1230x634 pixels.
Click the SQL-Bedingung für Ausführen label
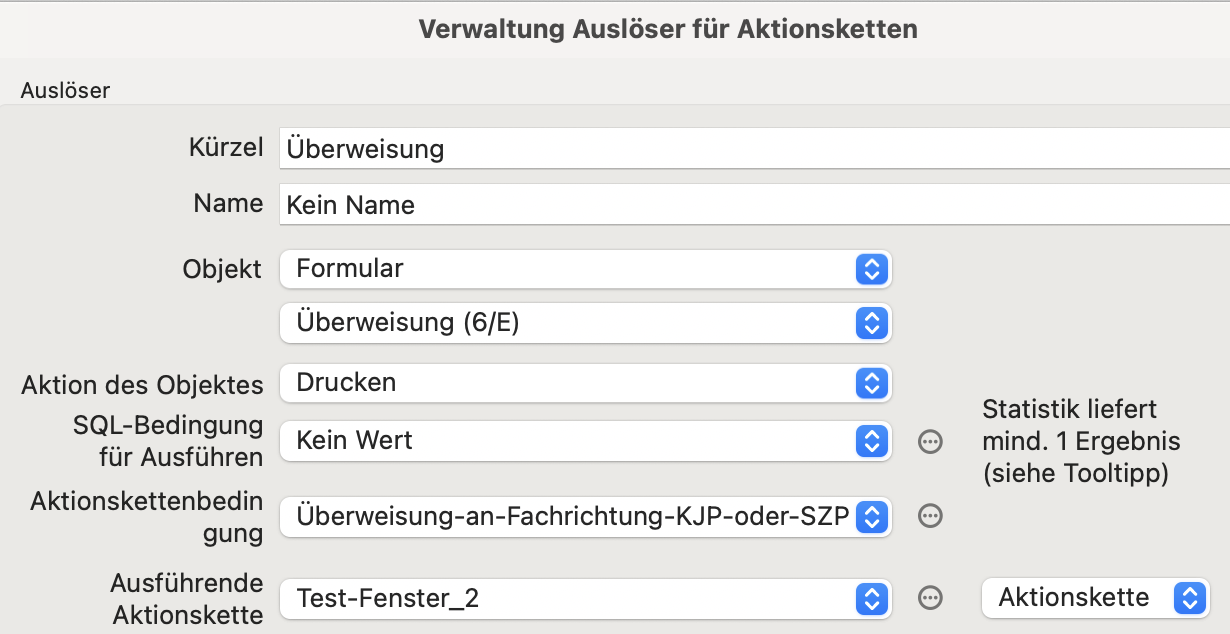click(x=168, y=441)
